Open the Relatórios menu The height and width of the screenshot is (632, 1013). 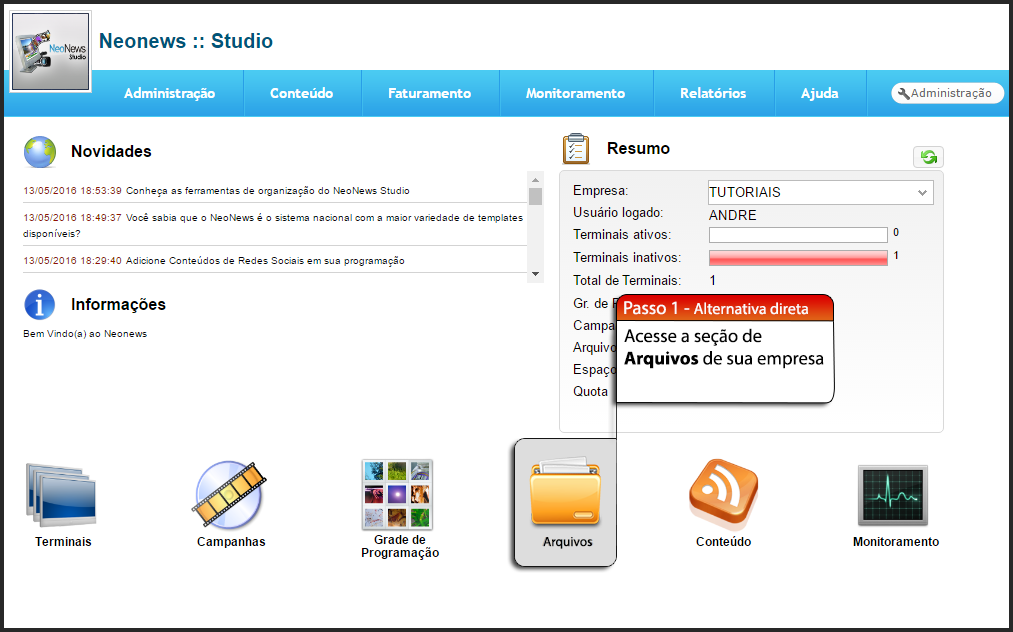[713, 93]
